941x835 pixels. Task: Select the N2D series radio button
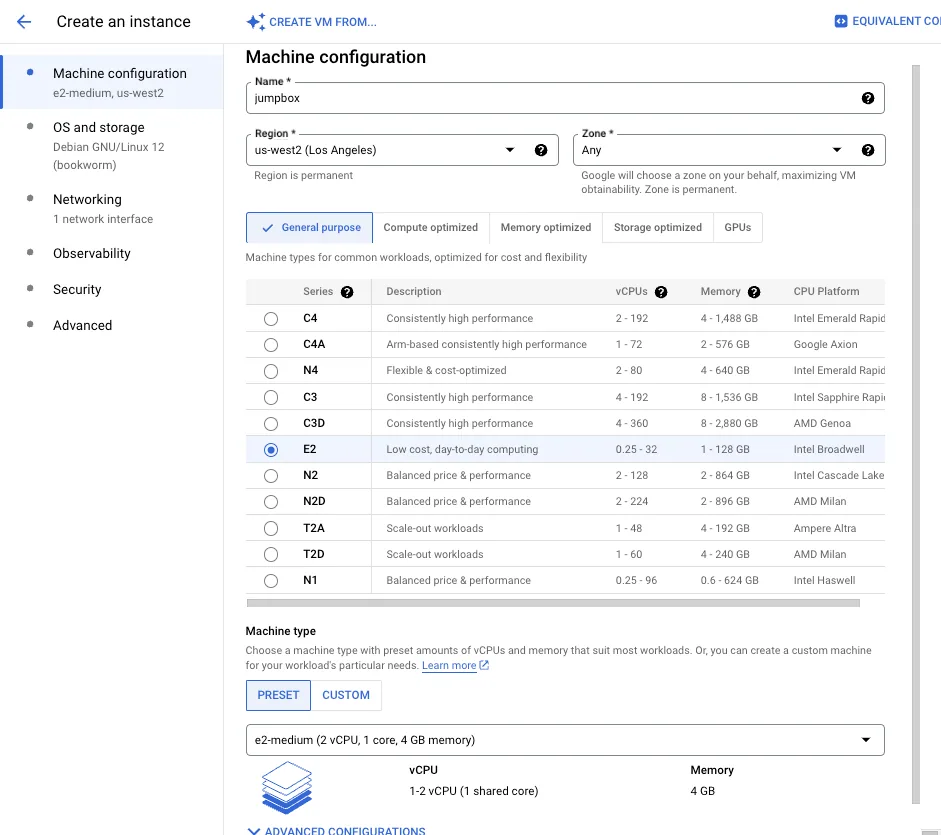click(271, 502)
